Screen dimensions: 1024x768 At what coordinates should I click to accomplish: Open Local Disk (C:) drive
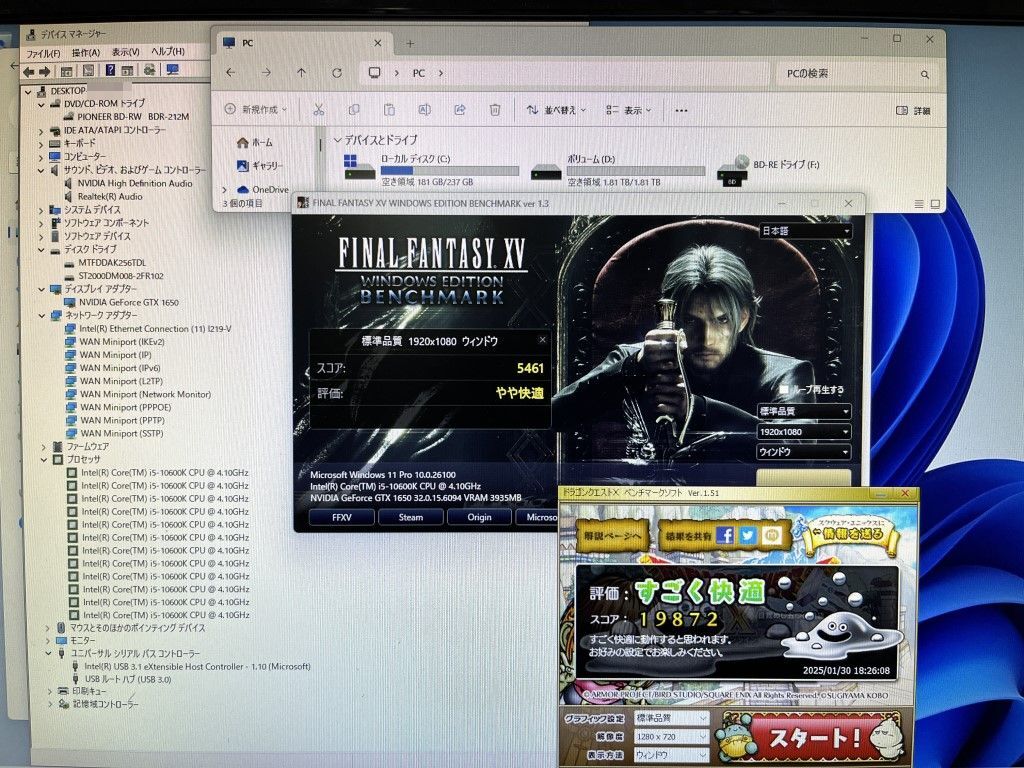[x=430, y=170]
